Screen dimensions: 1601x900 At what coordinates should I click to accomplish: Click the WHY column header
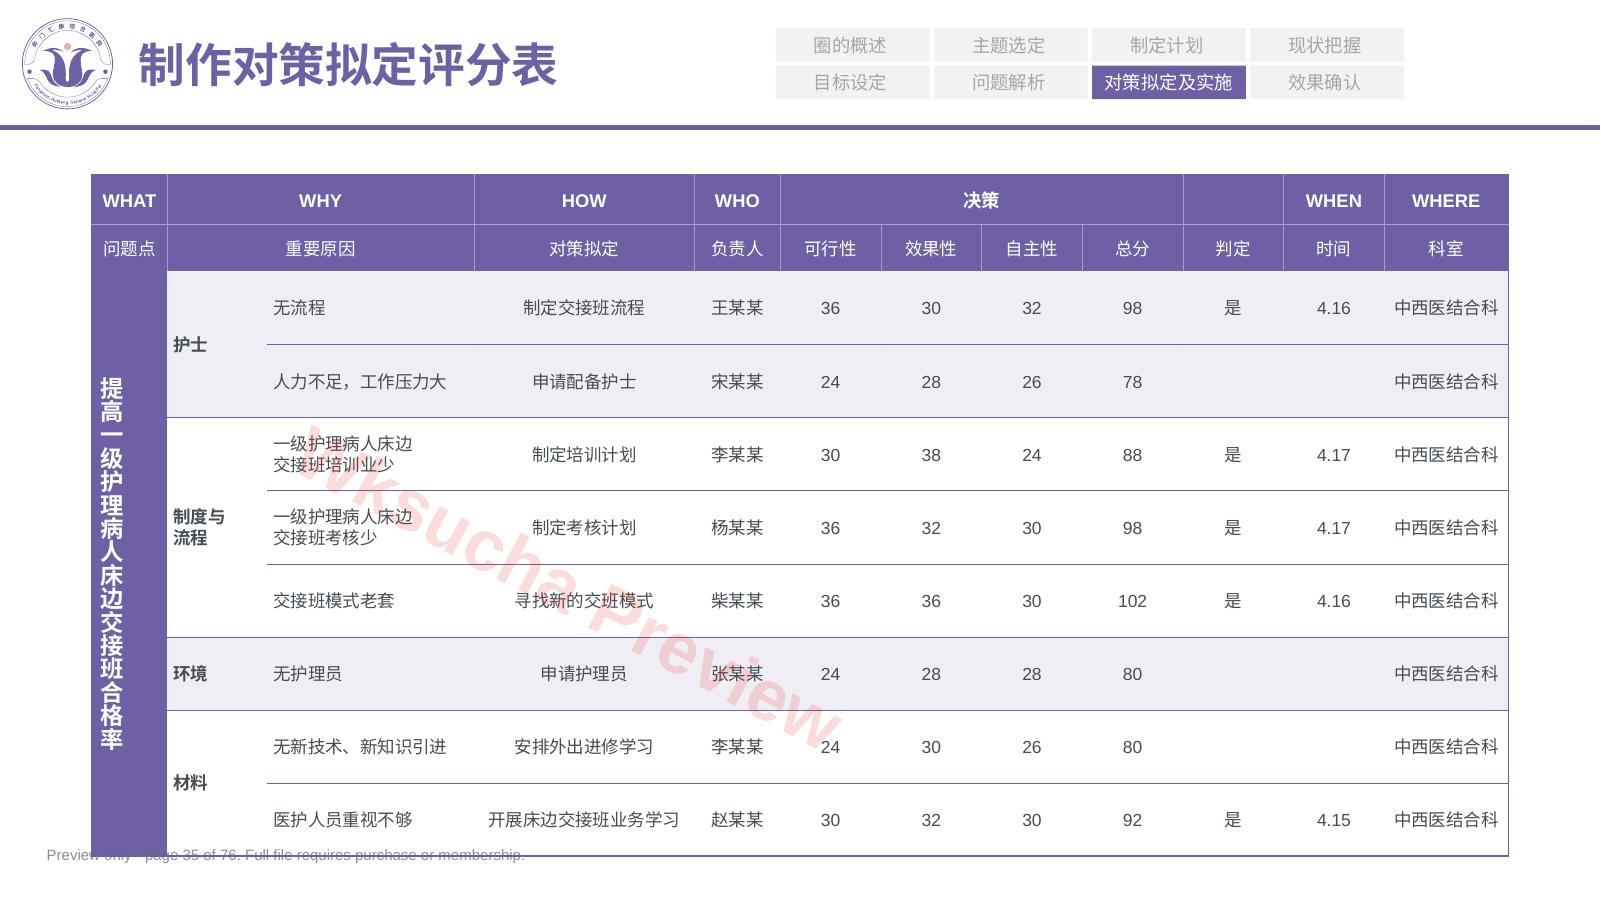(x=320, y=200)
